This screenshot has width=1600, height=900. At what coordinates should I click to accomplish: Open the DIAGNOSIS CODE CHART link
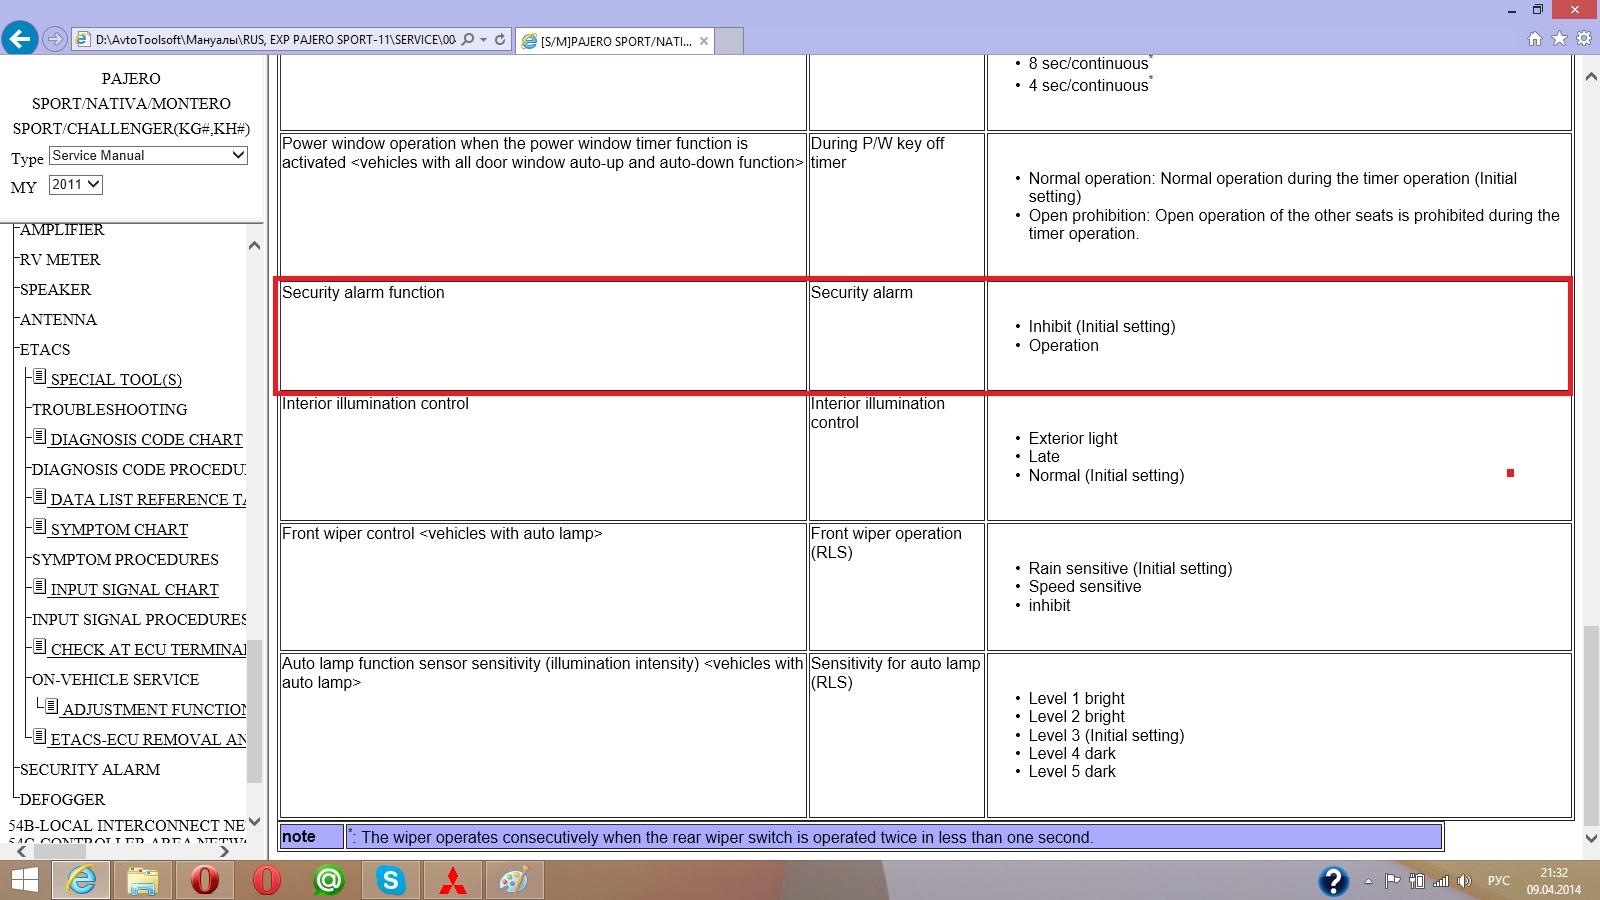tap(146, 440)
